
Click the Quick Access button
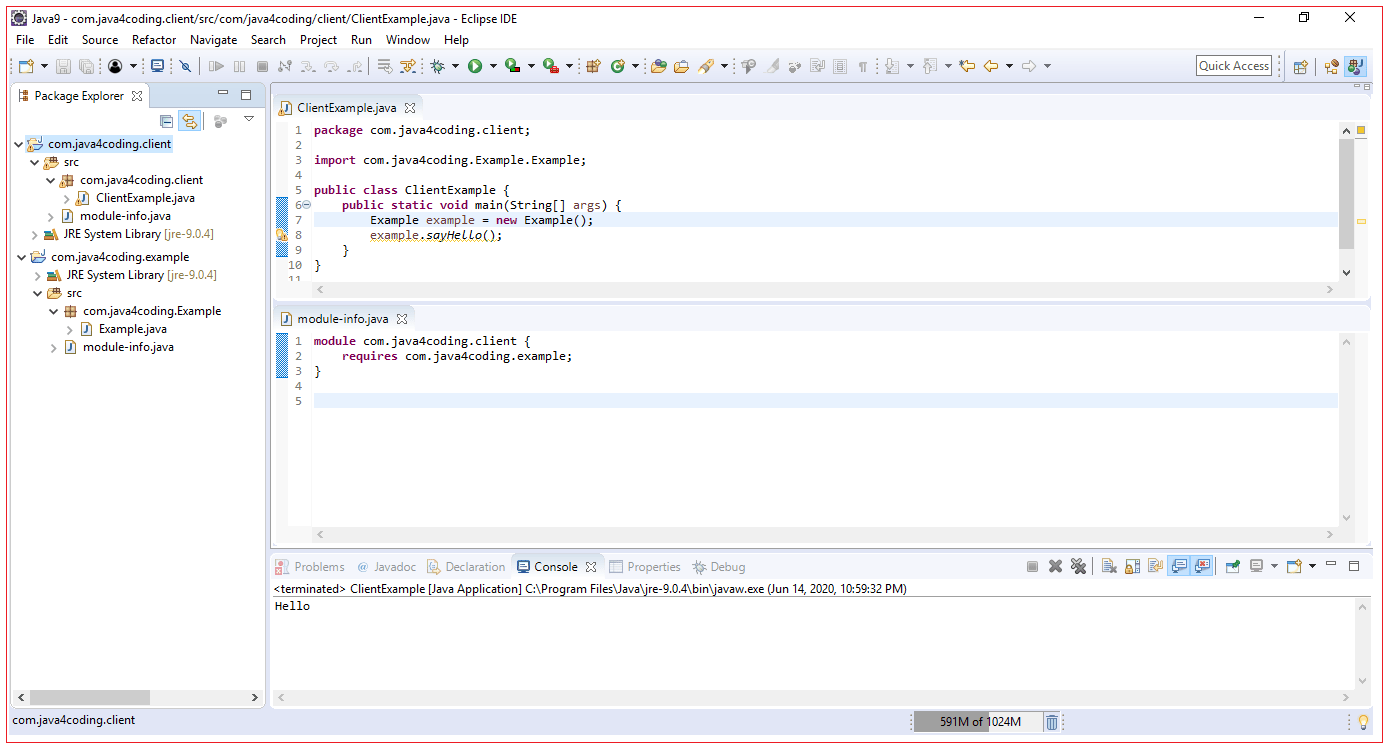1234,66
